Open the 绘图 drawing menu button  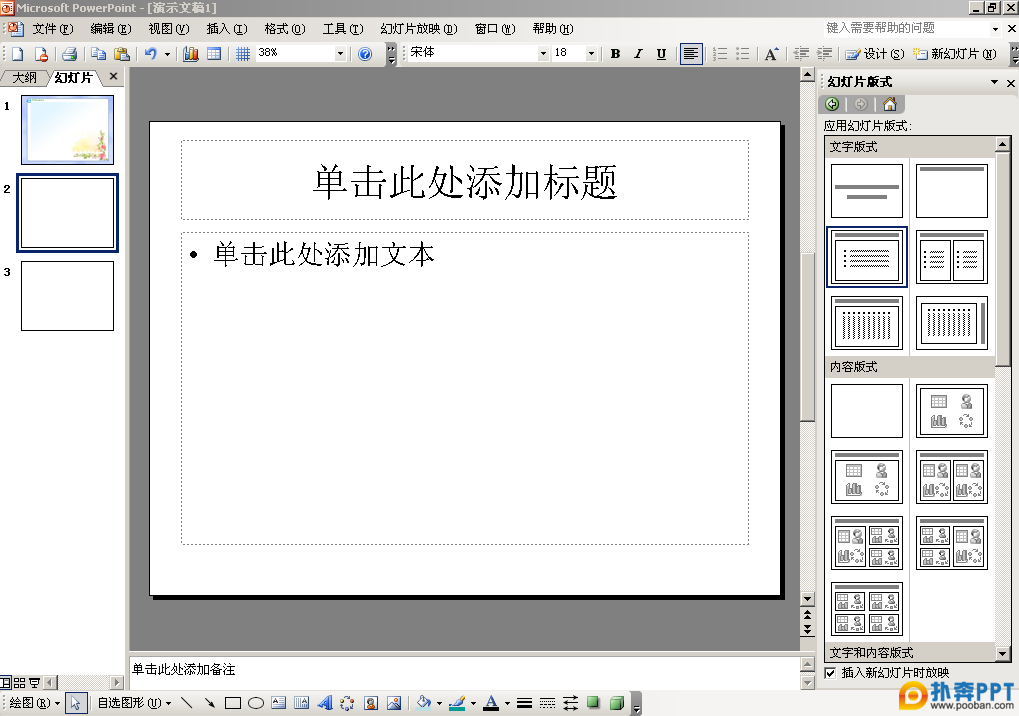click(x=34, y=702)
